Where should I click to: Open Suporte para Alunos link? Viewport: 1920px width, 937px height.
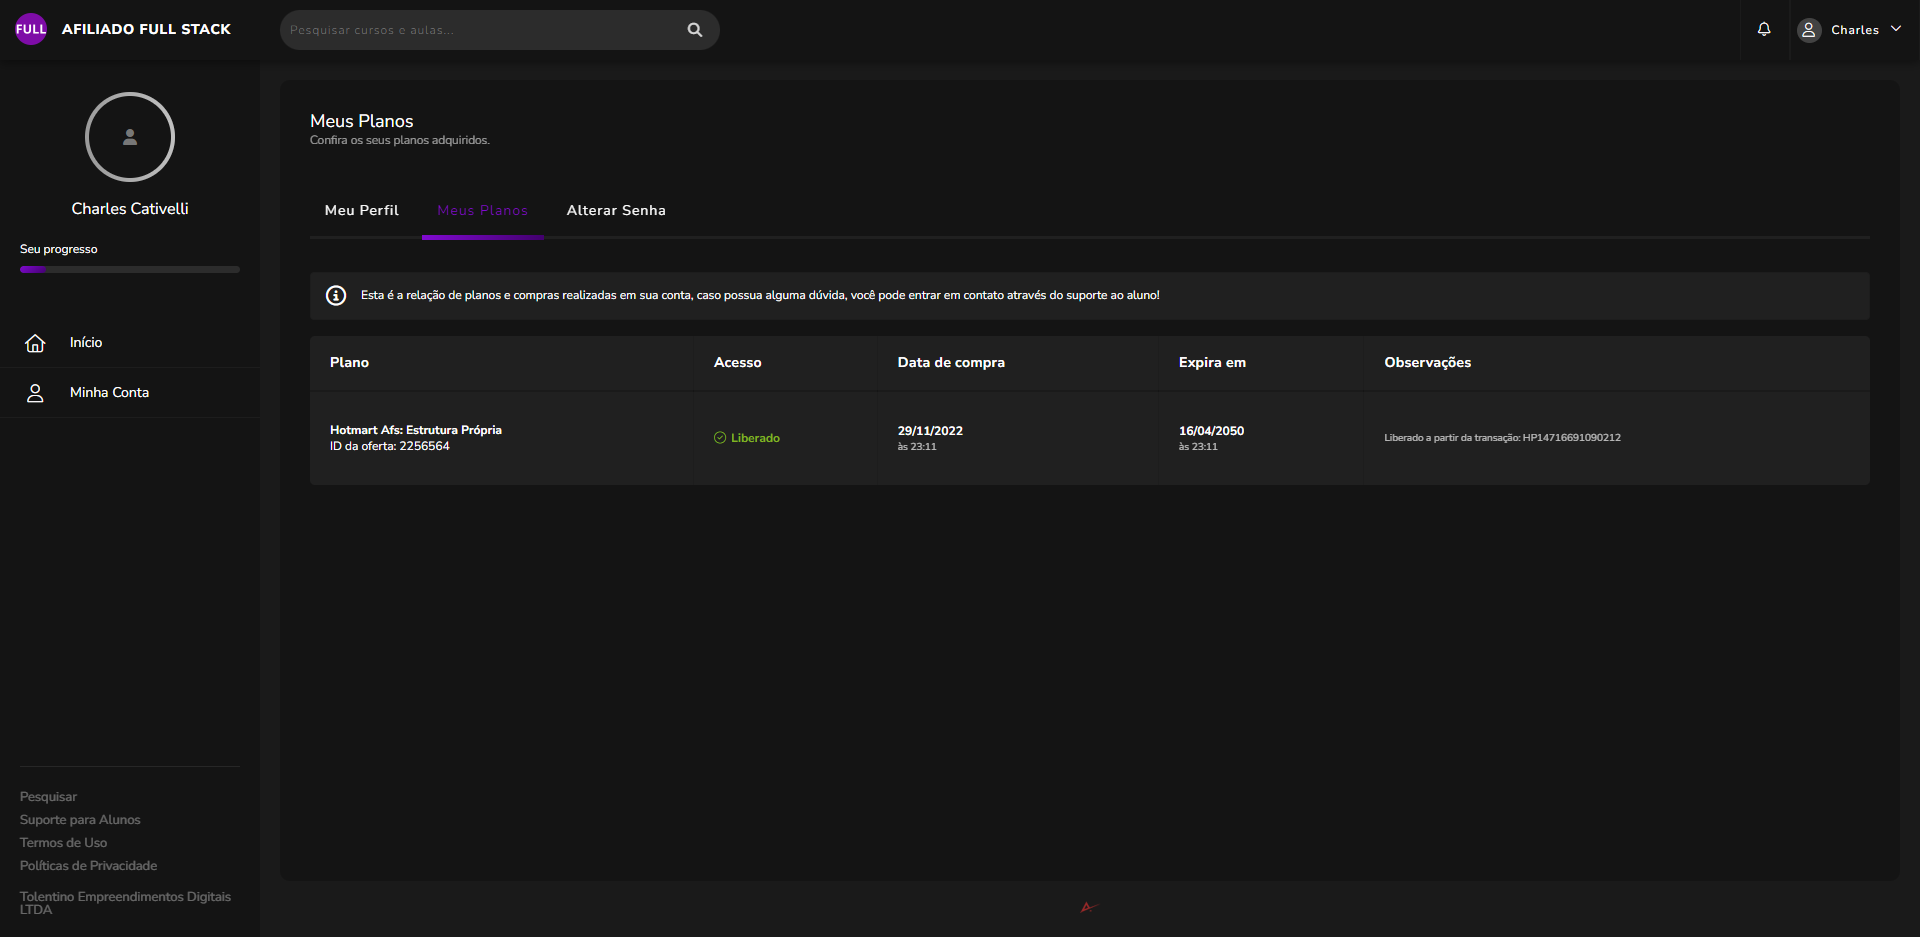point(80,820)
